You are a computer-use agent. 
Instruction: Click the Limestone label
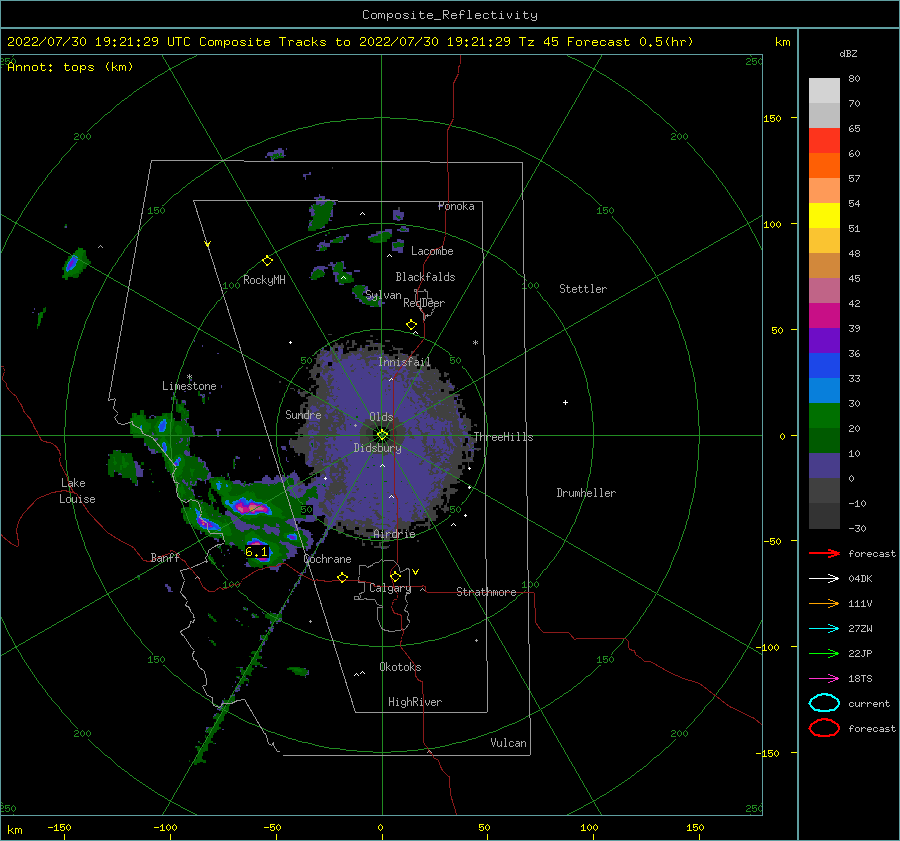(x=189, y=386)
